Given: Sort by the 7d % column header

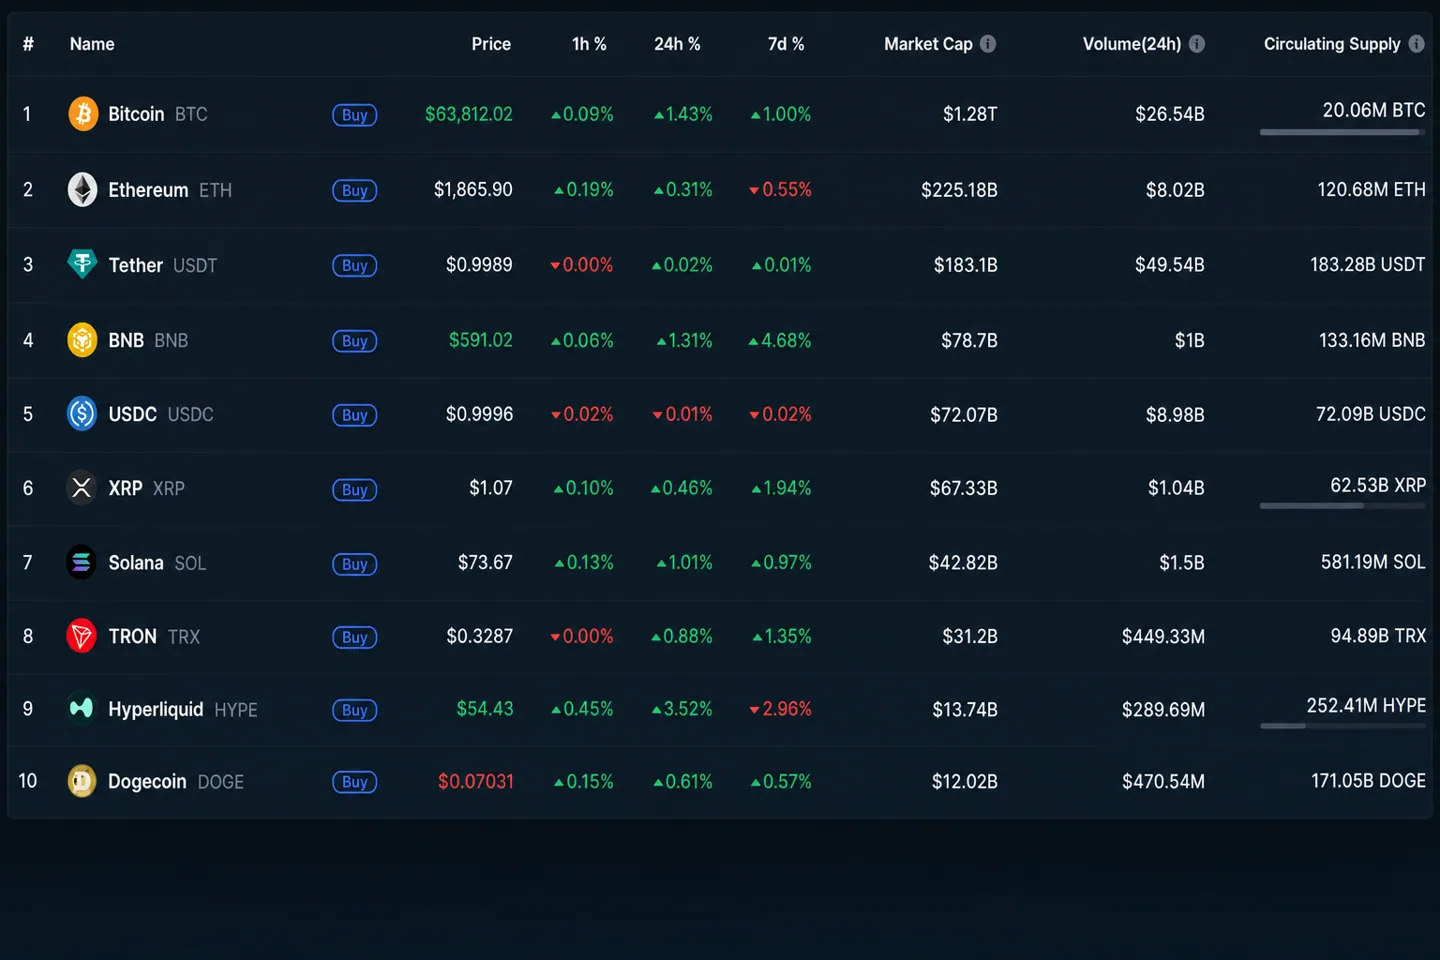Looking at the screenshot, I should click(x=786, y=44).
